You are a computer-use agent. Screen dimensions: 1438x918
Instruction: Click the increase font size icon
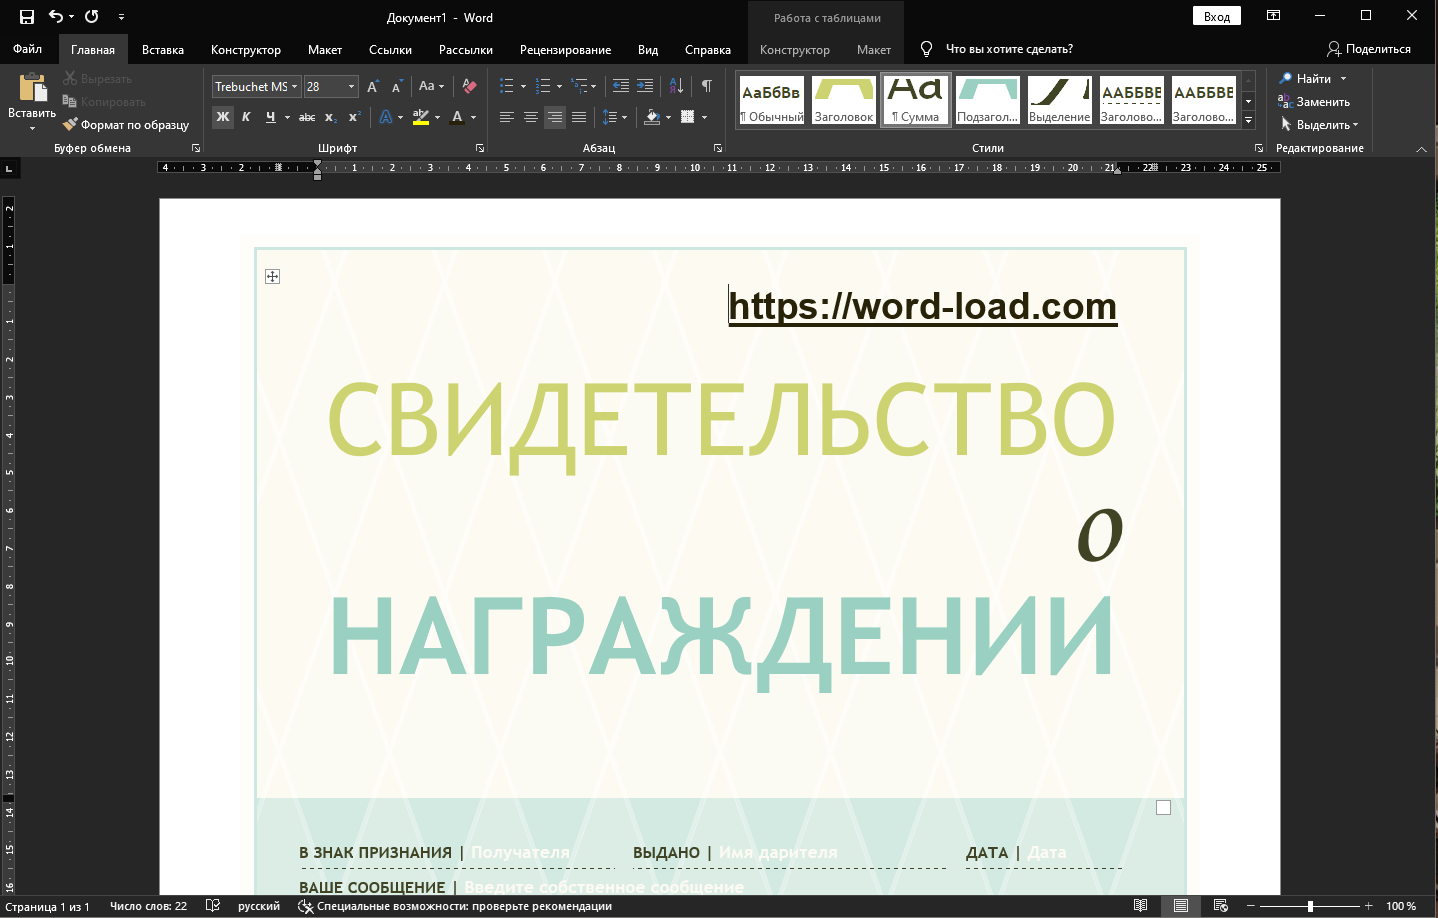click(372, 87)
